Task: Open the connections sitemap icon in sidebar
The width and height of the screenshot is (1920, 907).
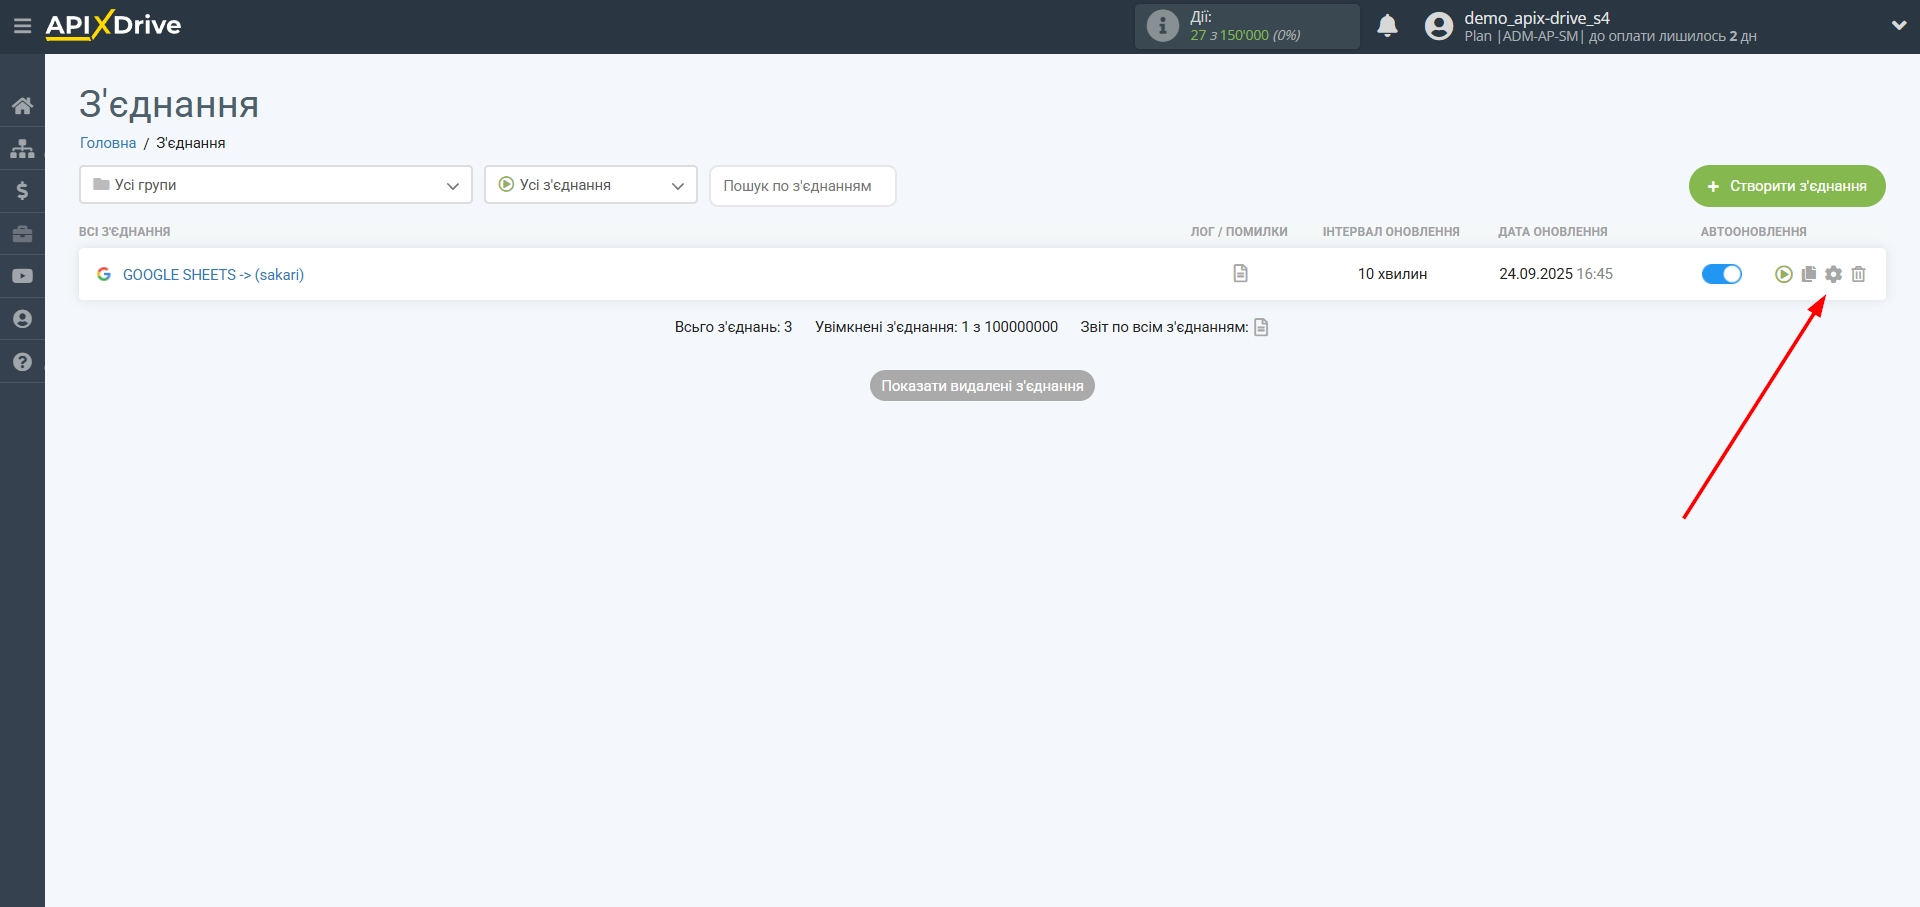Action: click(22, 149)
